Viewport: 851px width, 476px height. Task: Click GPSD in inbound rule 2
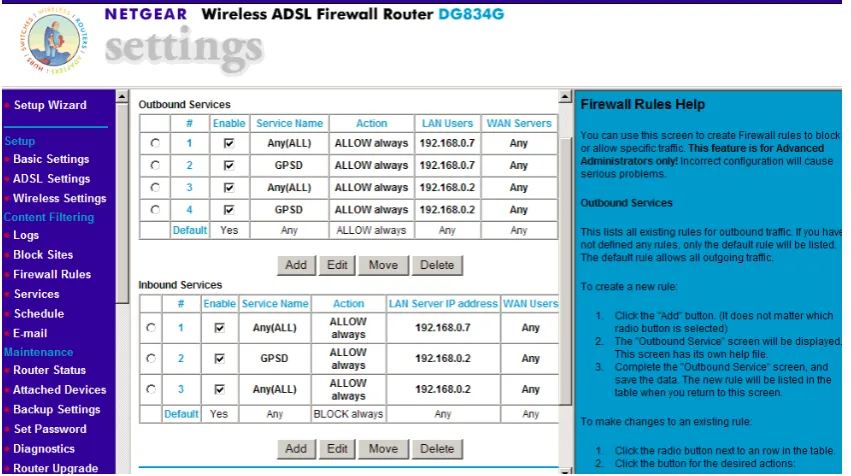click(274, 358)
